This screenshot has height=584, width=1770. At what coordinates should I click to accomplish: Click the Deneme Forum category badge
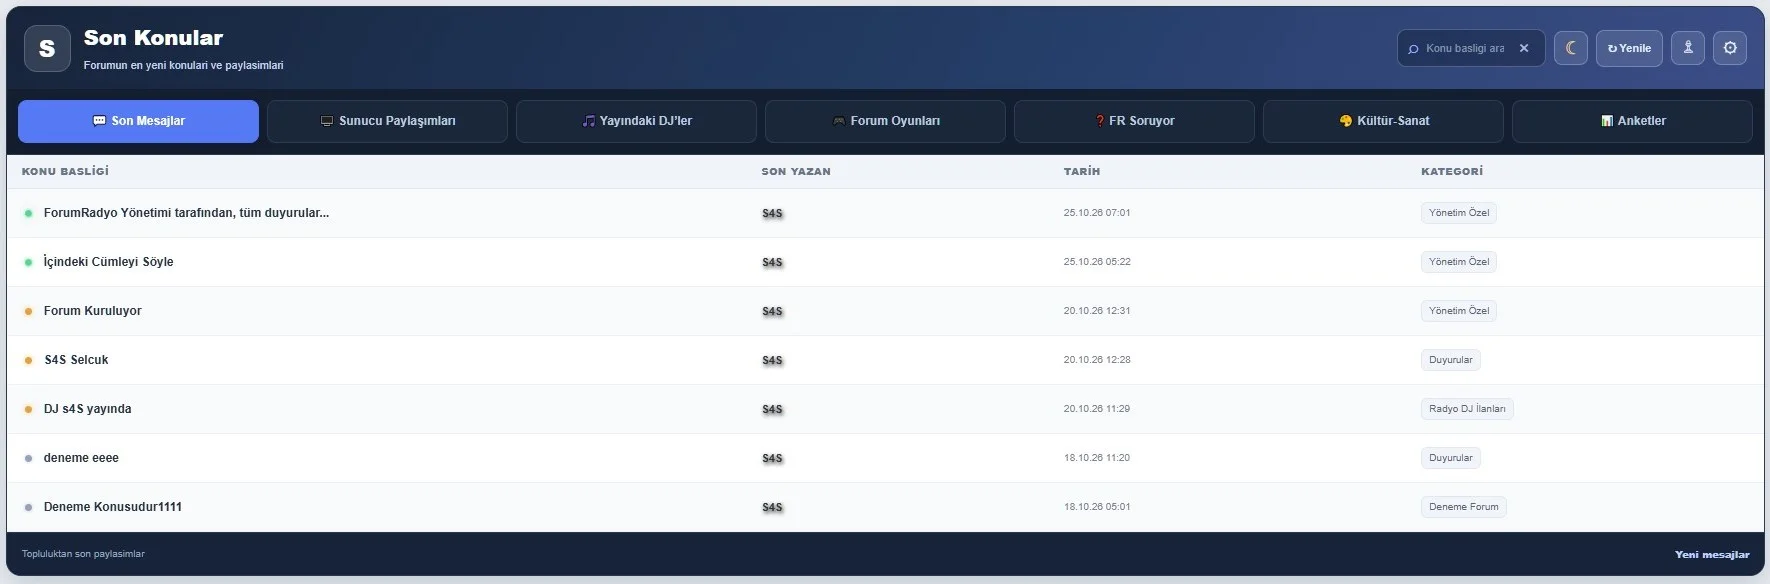coord(1463,507)
